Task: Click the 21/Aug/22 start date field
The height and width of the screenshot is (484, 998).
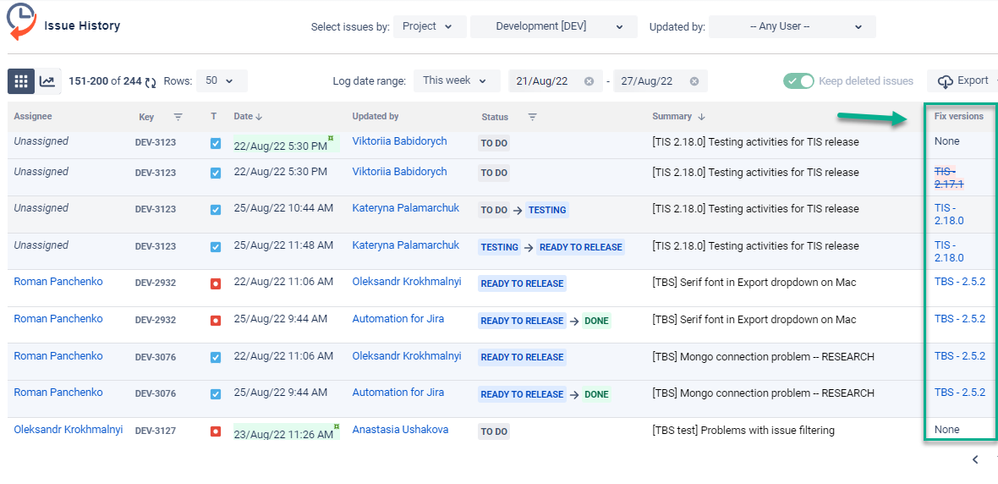Action: pyautogui.click(x=554, y=82)
